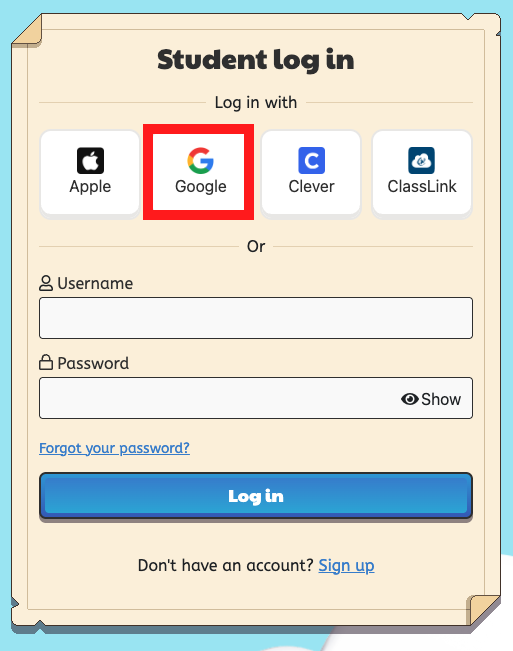Viewport: 513px width, 651px height.
Task: Choose the Google sign-in label
Action: click(200, 186)
